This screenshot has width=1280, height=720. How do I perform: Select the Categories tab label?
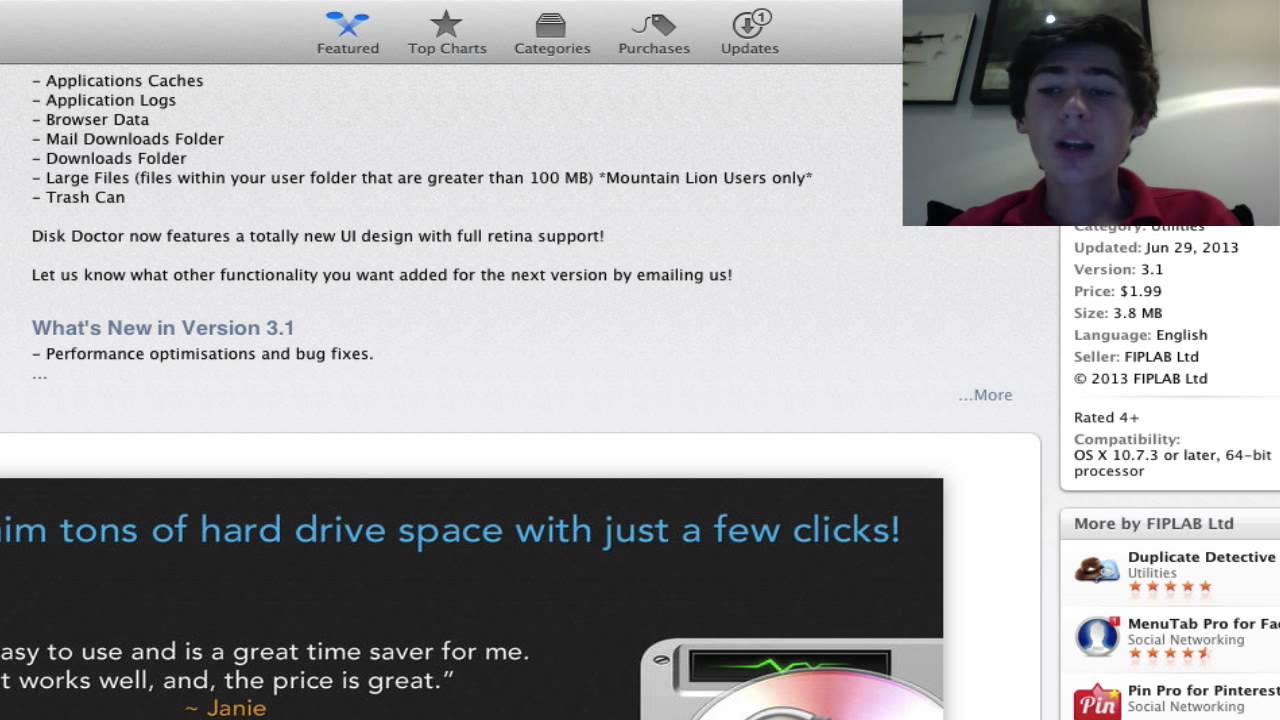[552, 48]
